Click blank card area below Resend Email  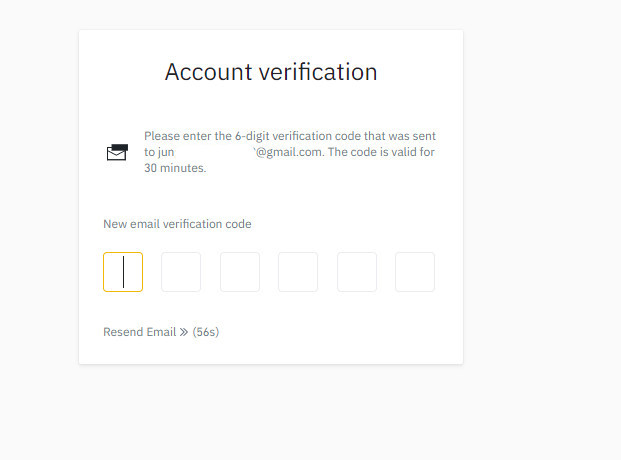271,352
